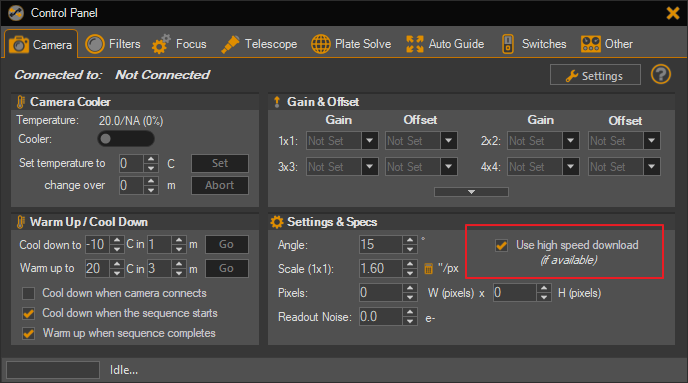Click the Settings & Specs gear icon

pos(277,222)
